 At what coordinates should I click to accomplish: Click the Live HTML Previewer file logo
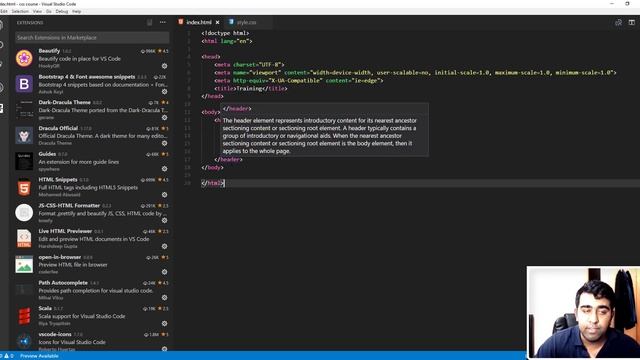pos(24,239)
